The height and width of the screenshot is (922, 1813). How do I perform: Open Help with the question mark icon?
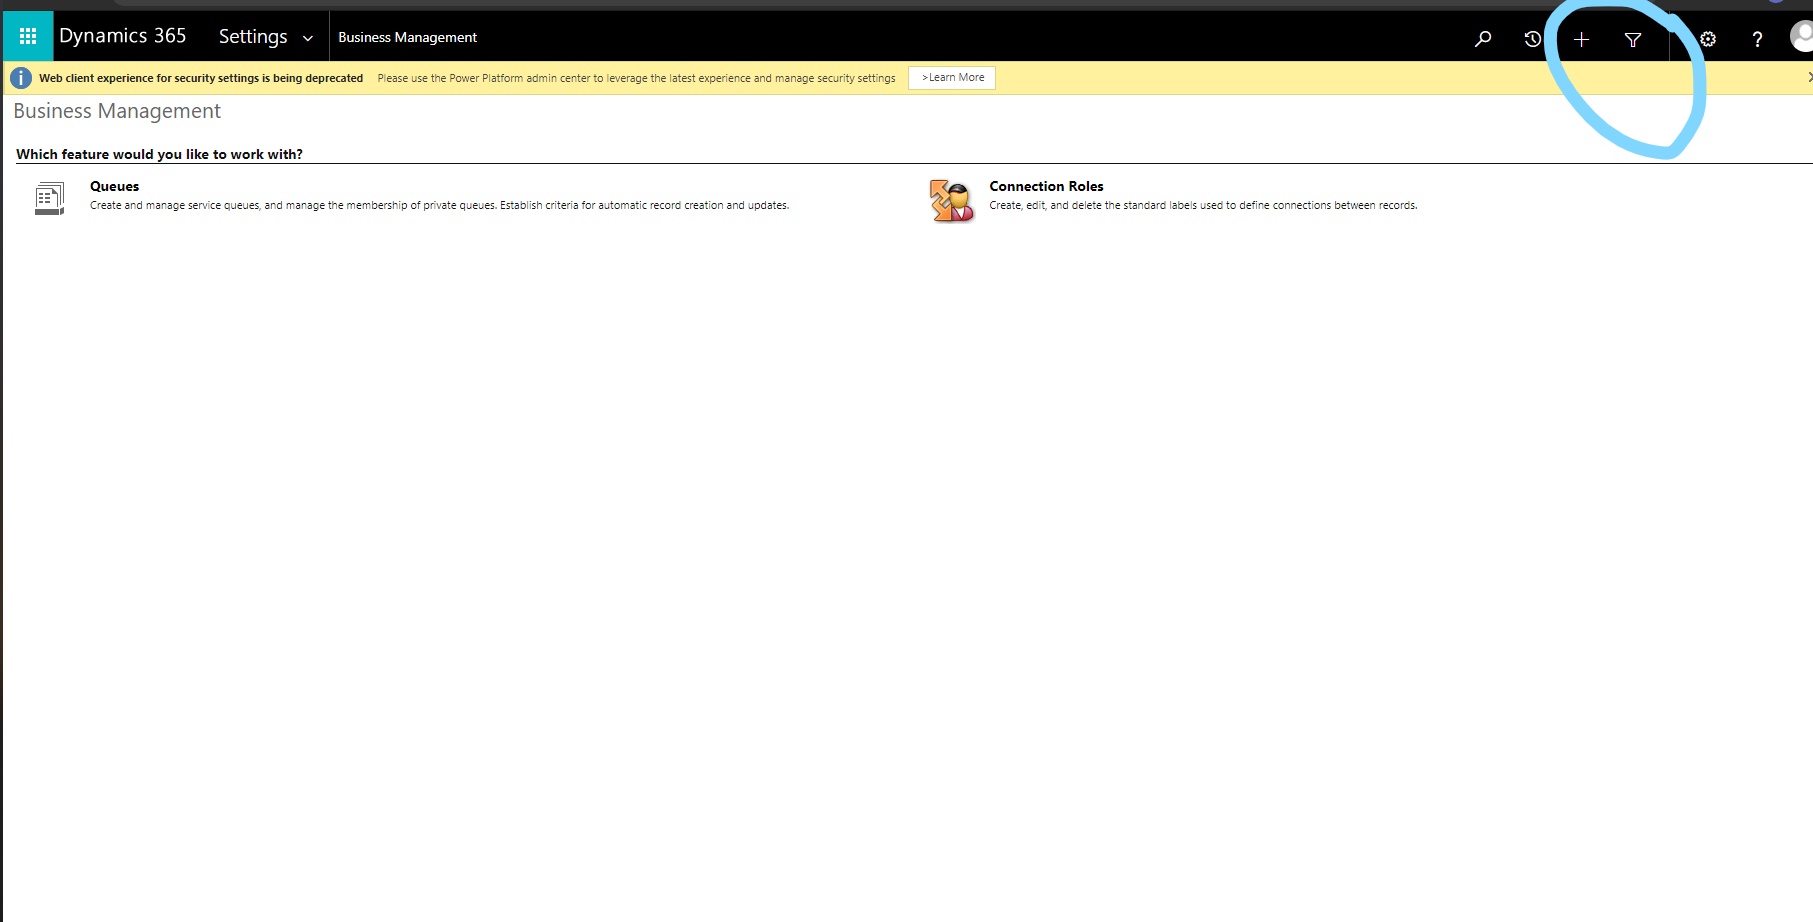1757,39
